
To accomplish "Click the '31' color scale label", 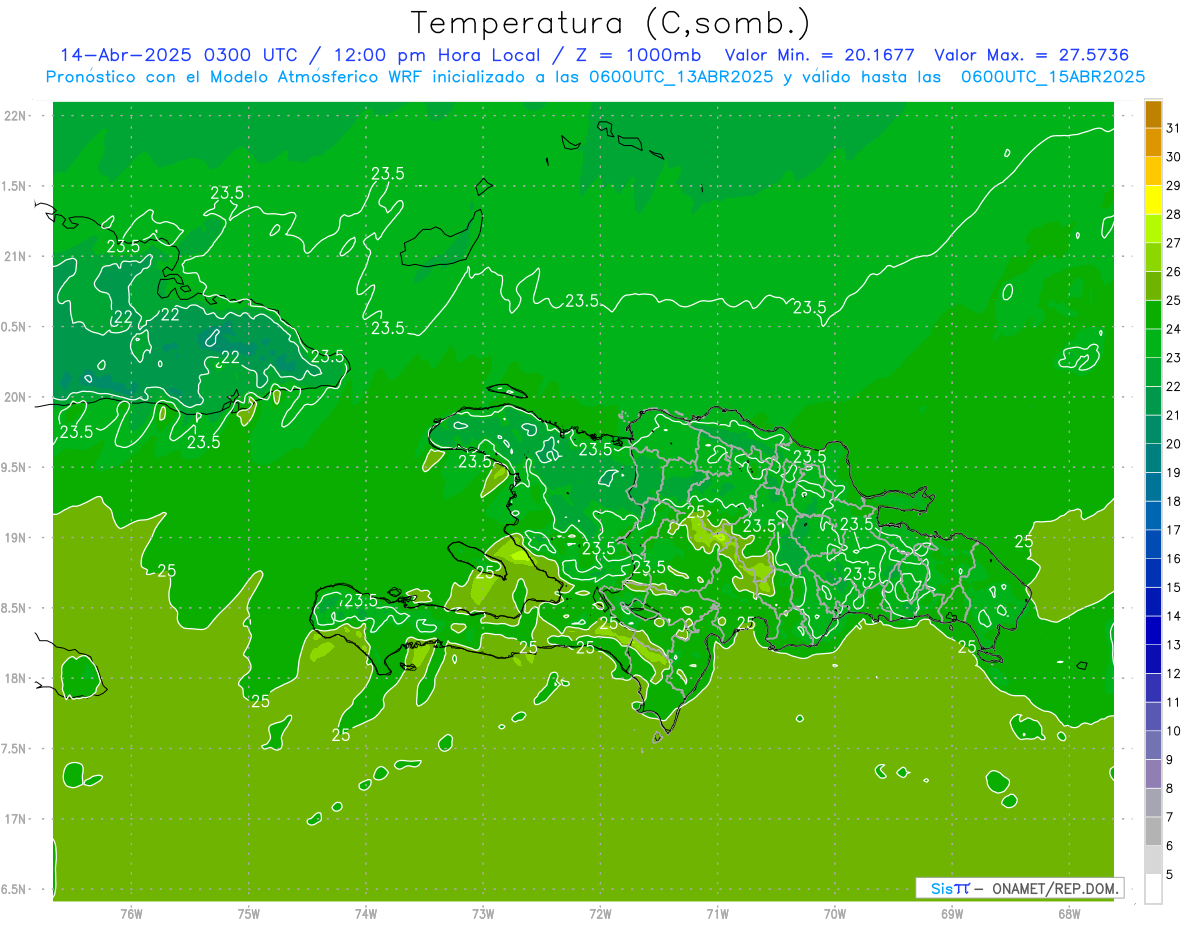I will [x=1174, y=127].
